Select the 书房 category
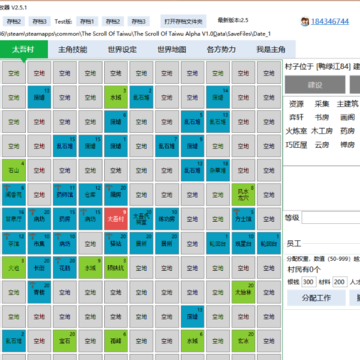360x360 pixels. [322, 117]
